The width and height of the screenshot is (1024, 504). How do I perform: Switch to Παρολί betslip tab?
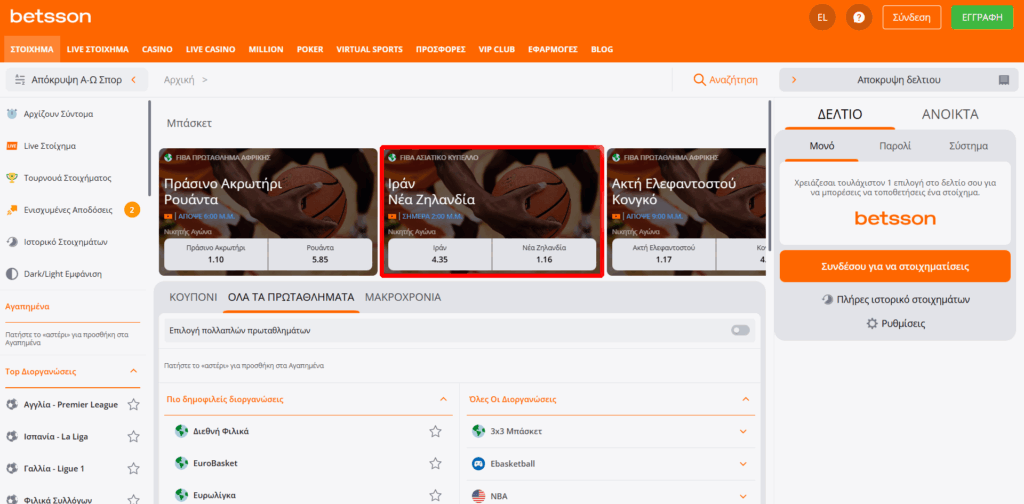(895, 146)
